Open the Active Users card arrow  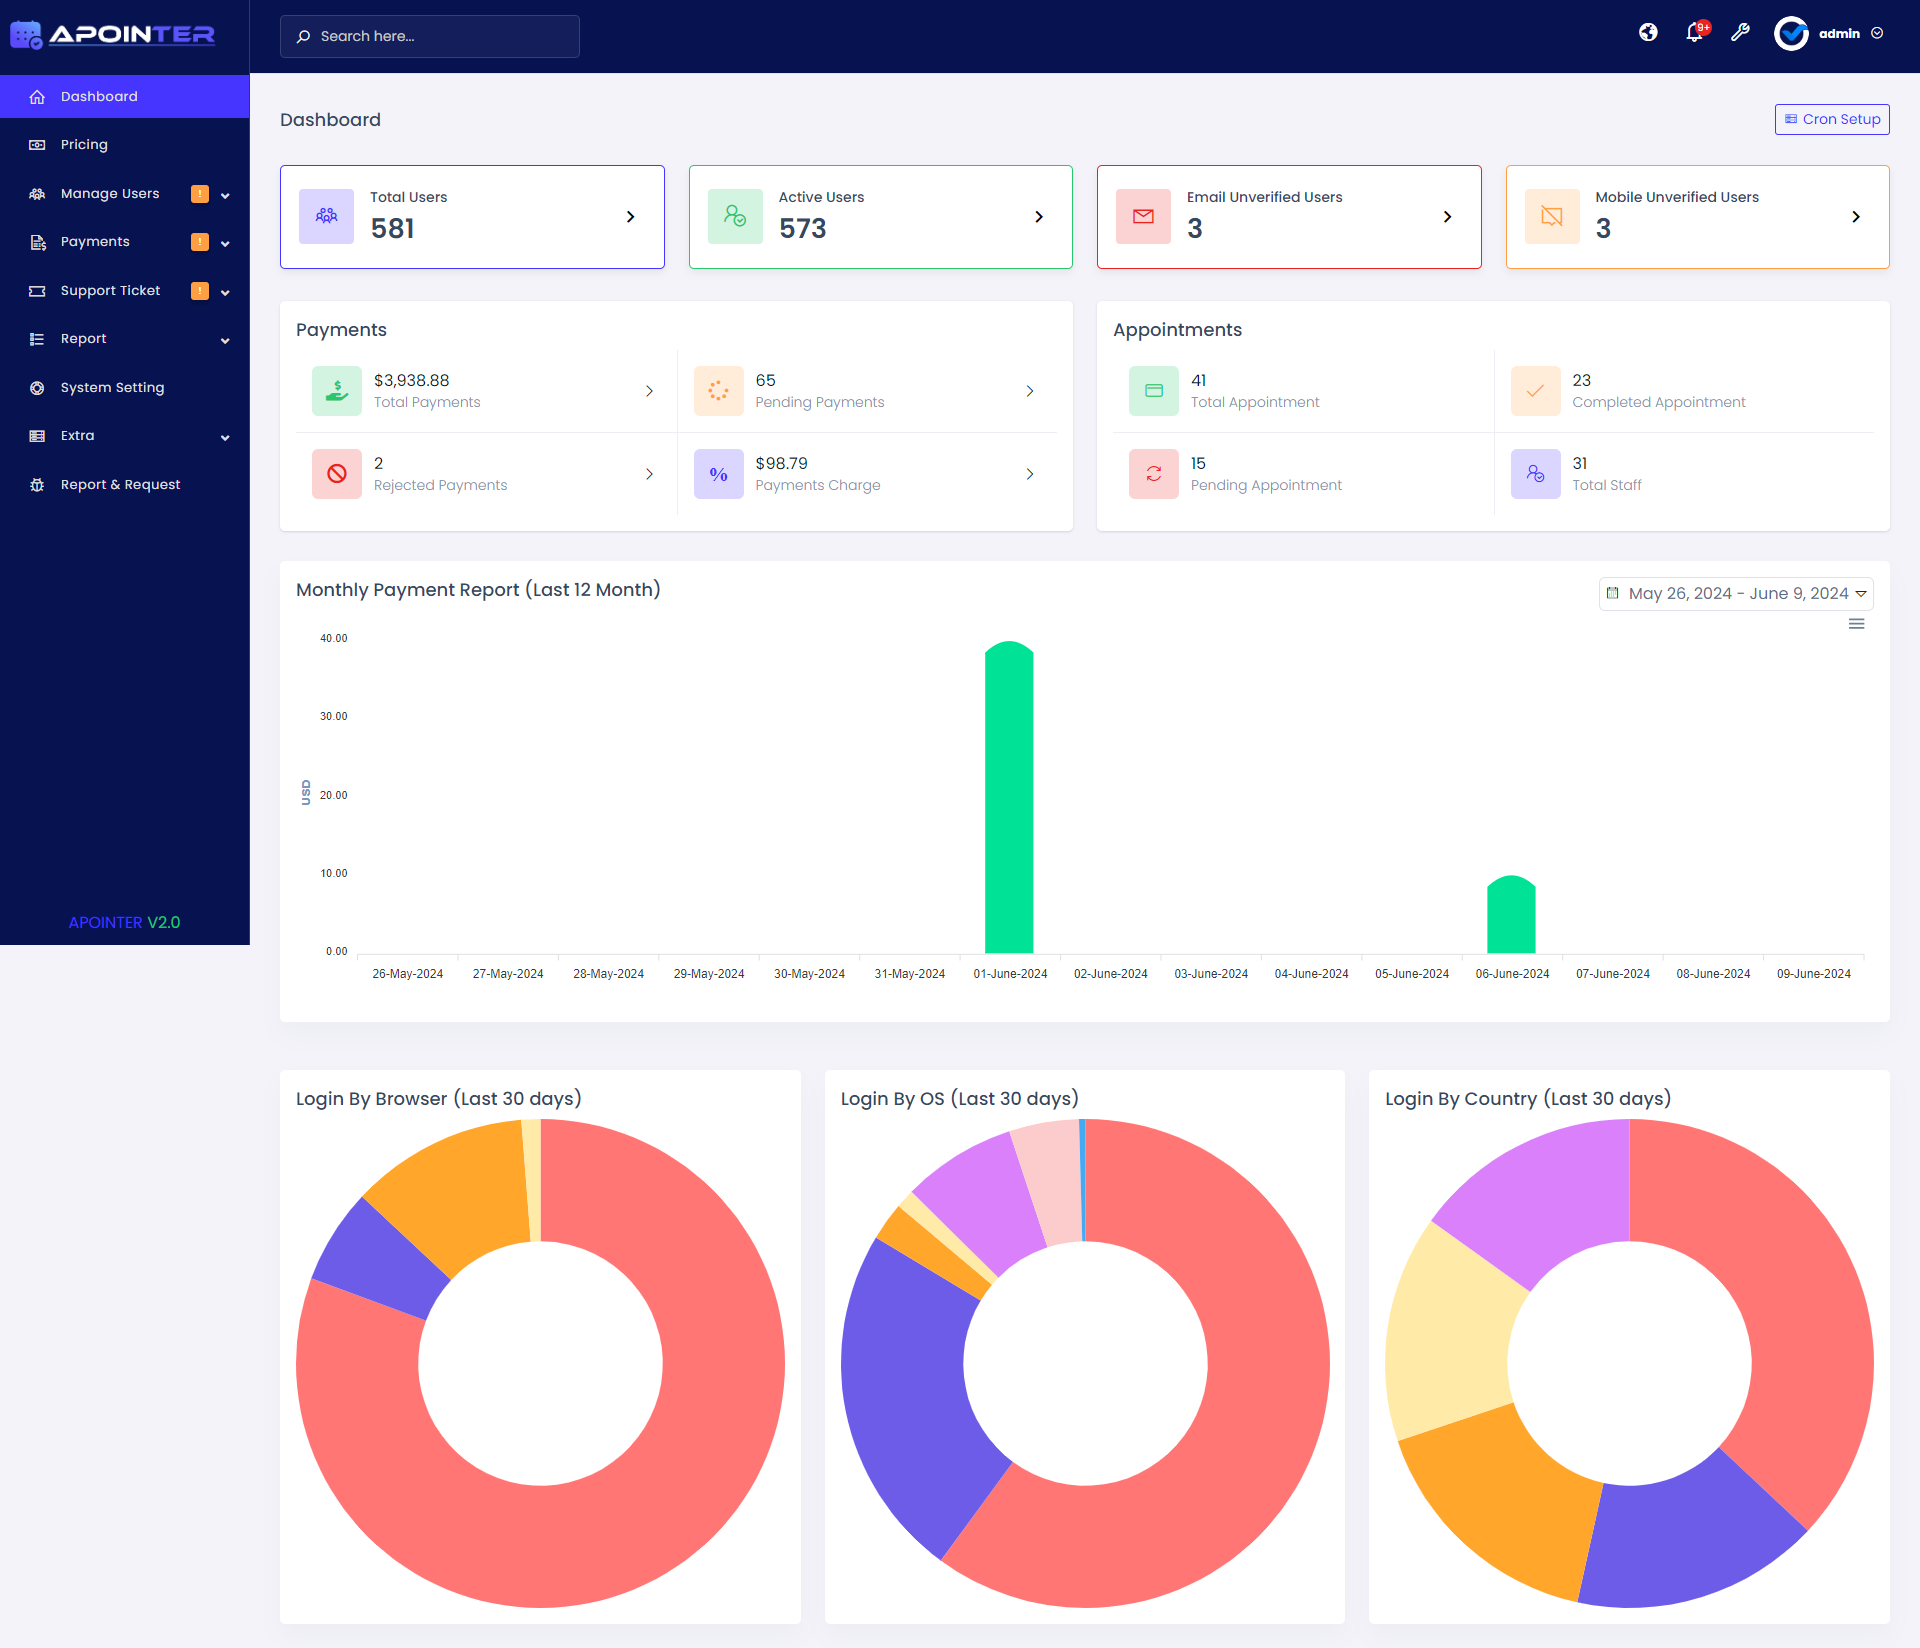[x=1039, y=217]
